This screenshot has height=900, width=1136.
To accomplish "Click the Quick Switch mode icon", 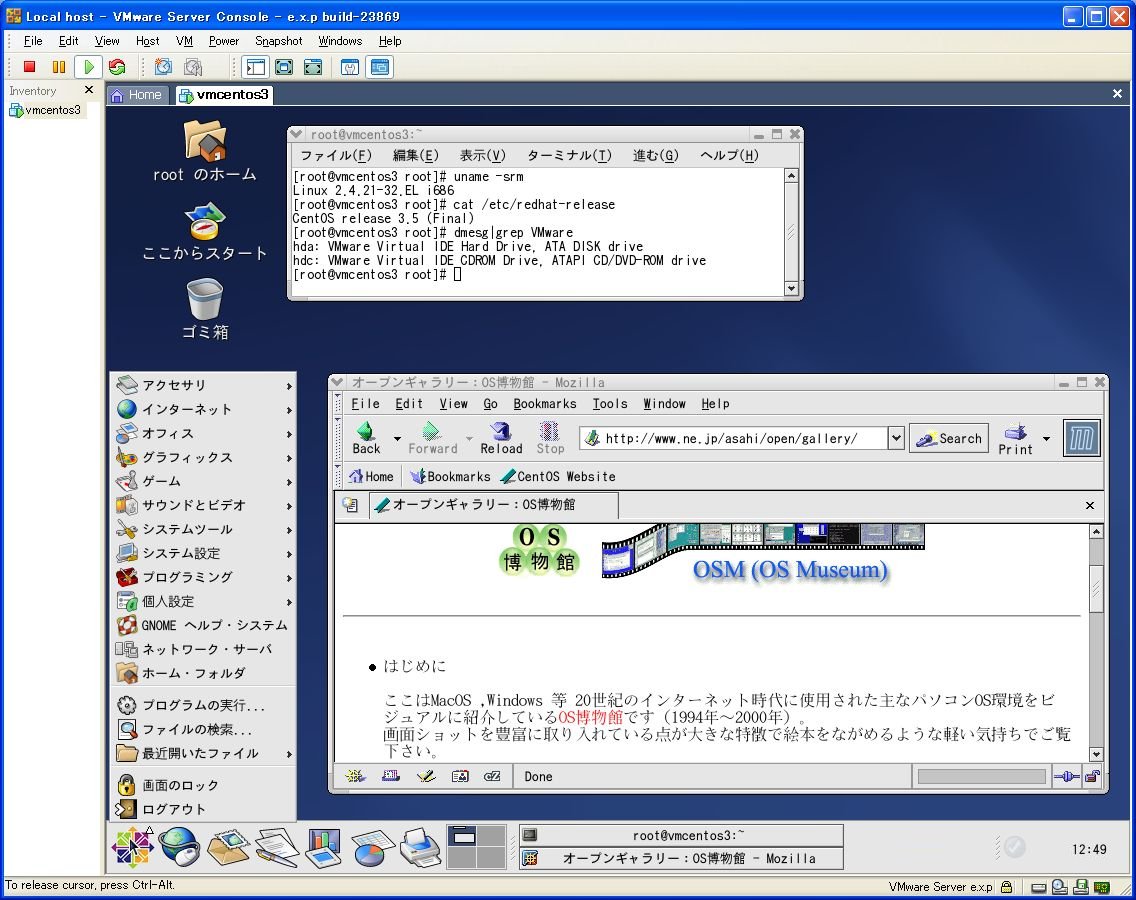I will [x=313, y=67].
